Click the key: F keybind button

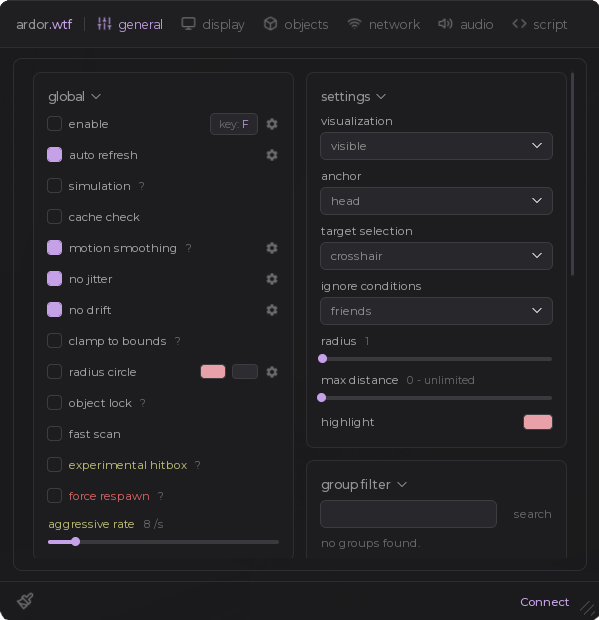234,124
